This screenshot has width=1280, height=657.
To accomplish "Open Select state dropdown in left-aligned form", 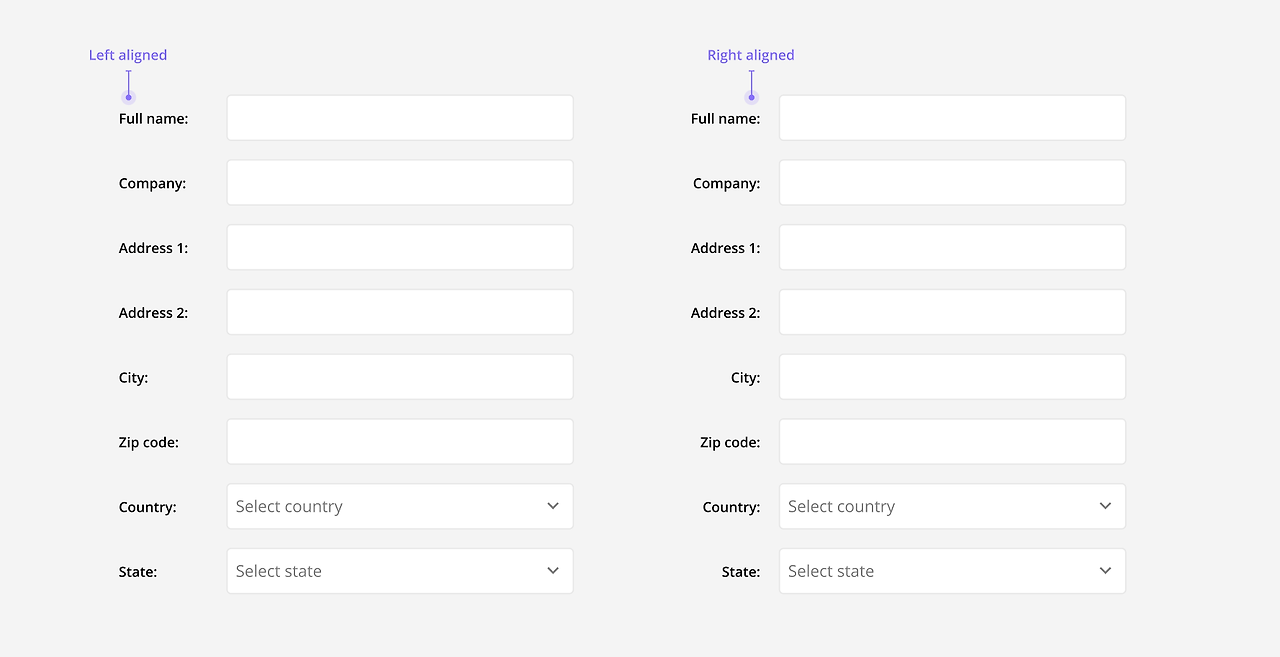I will click(400, 571).
